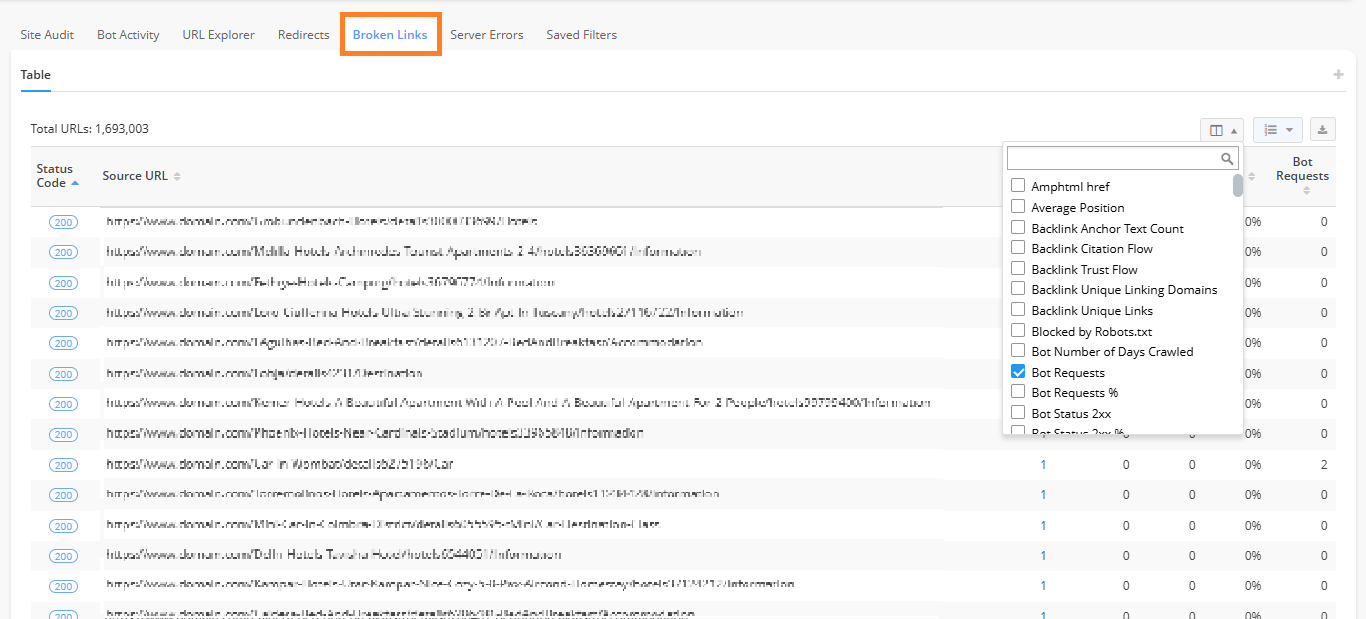Click the first row's 200 status badge
The image size is (1366, 619).
tap(63, 222)
